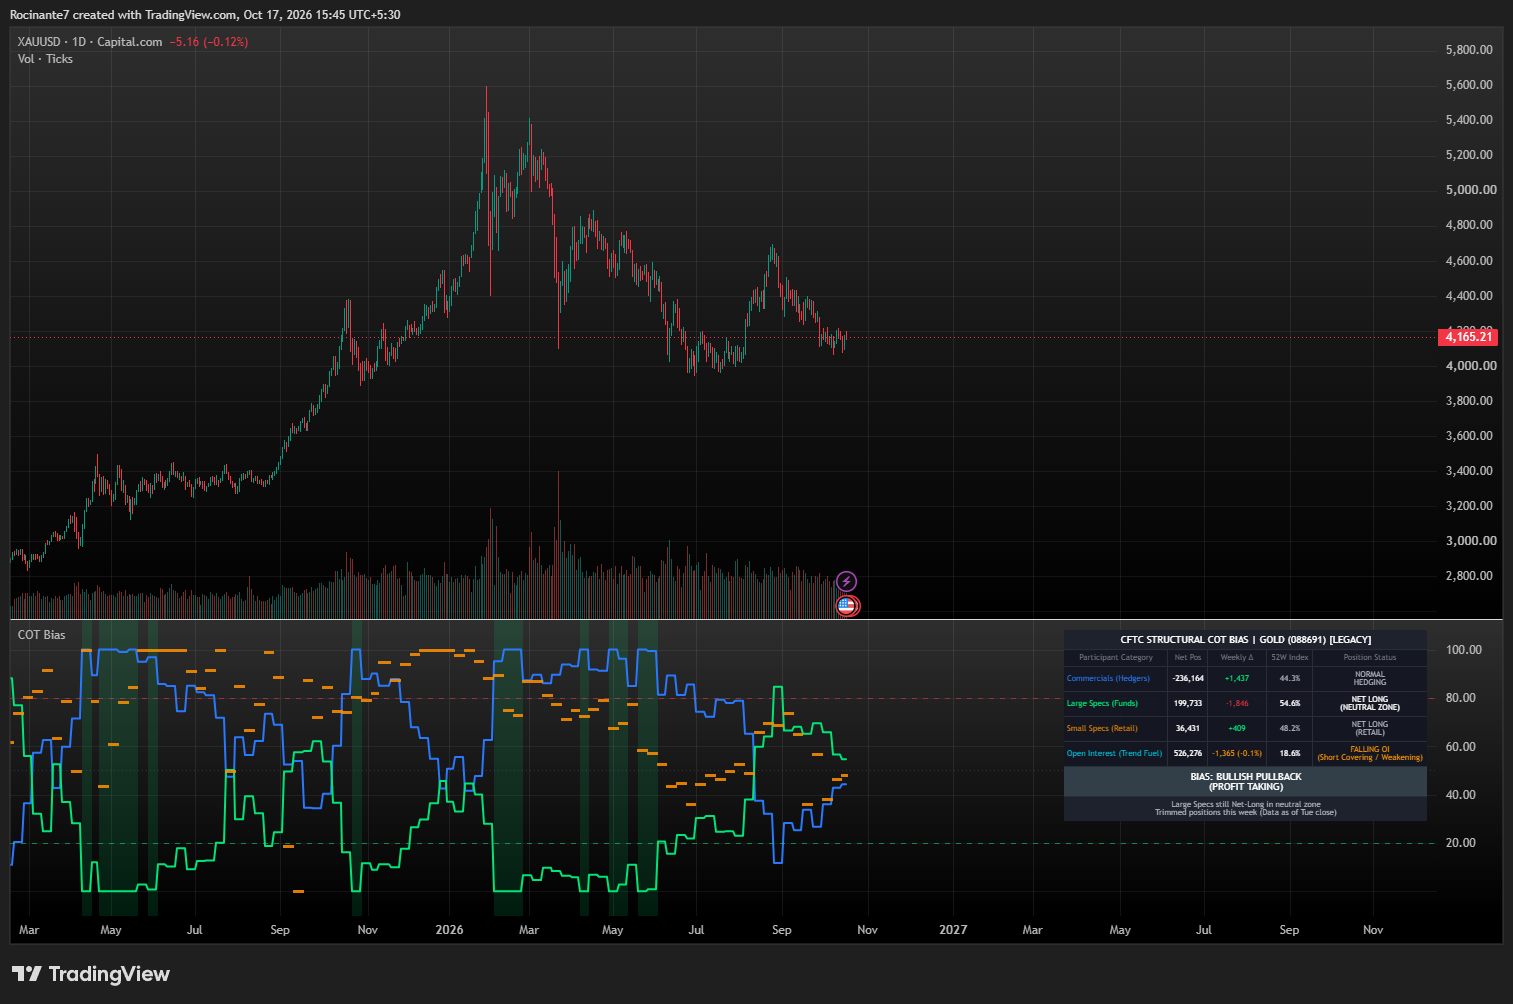
Task: Open the US flag economic event marker
Action: coord(846,605)
